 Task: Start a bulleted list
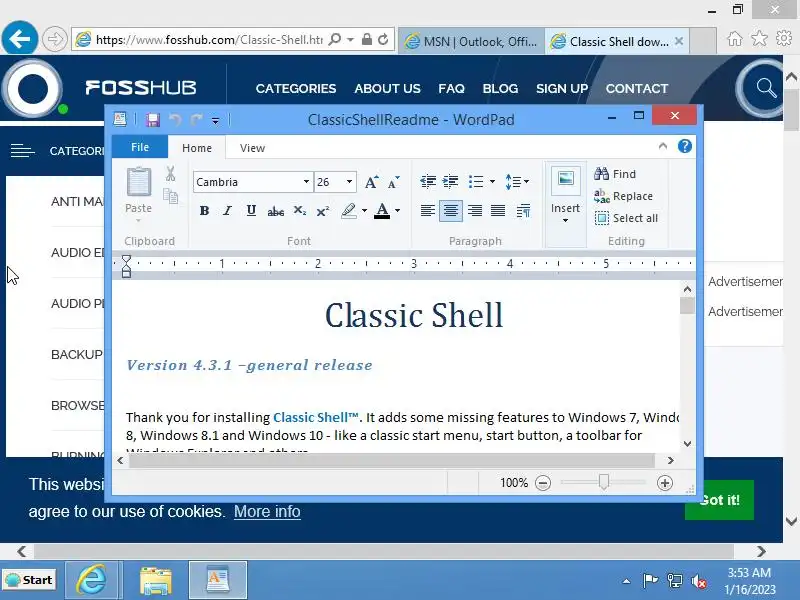click(476, 182)
